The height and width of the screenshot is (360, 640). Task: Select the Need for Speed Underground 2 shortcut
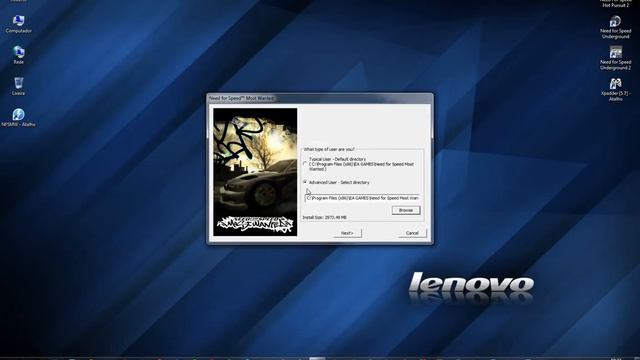(x=616, y=58)
